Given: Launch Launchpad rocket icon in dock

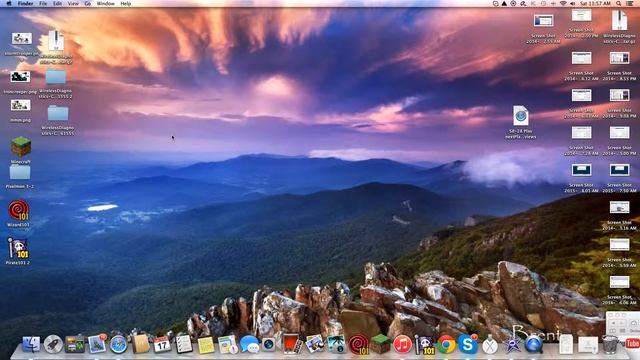Looking at the screenshot, I should (53, 345).
